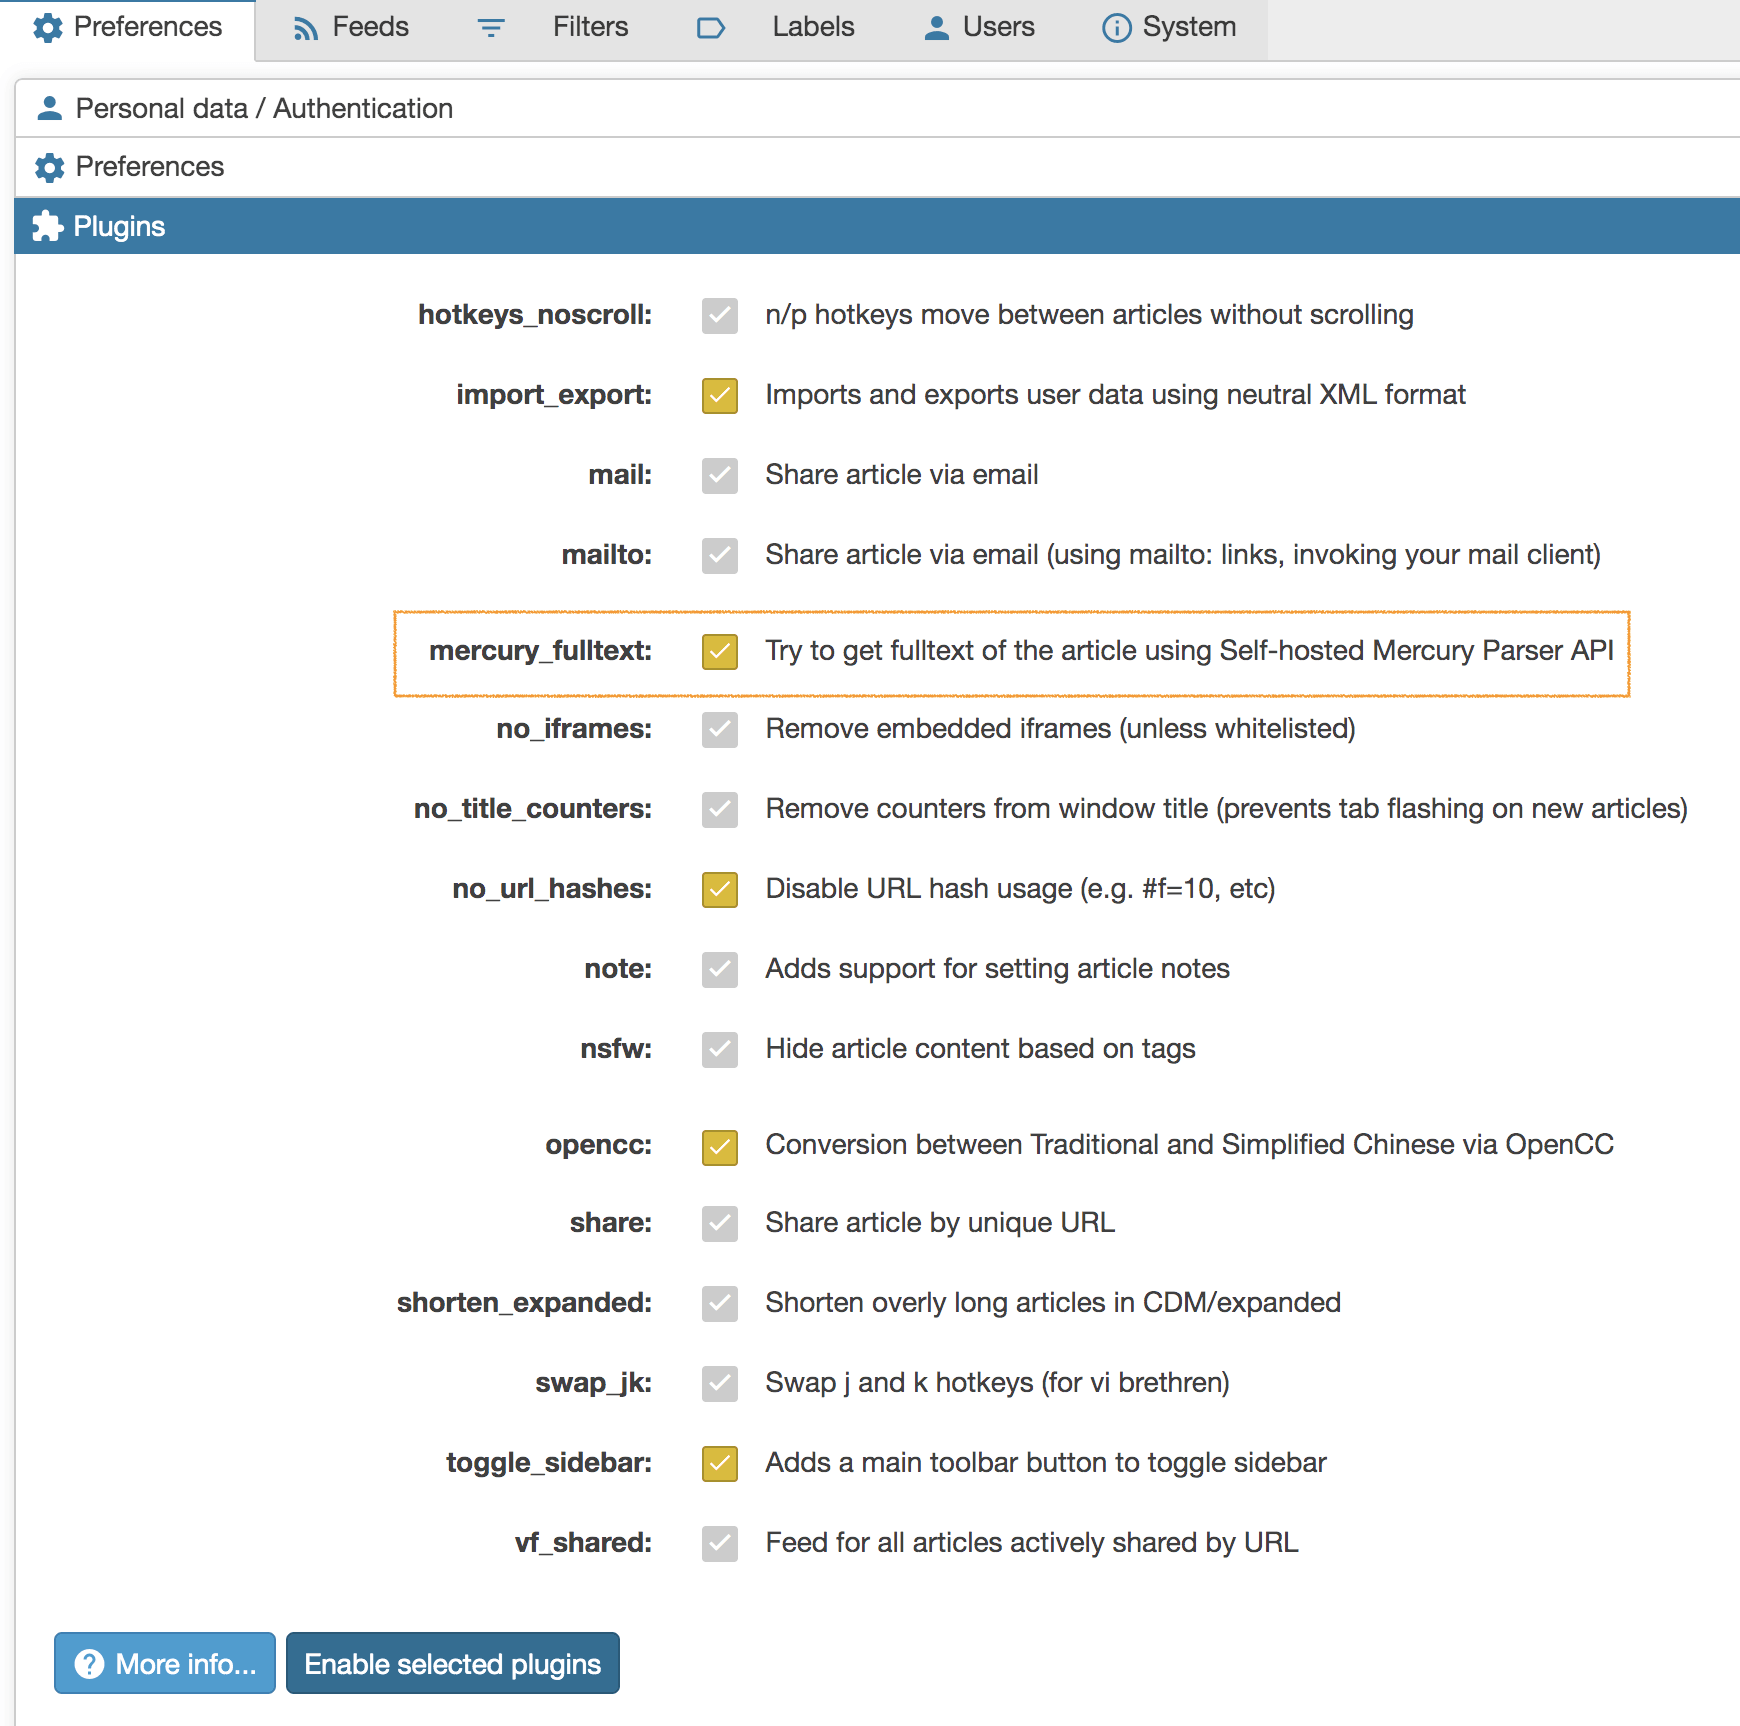This screenshot has width=1740, height=1726.
Task: Click the opencc label
Action: 599,1145
